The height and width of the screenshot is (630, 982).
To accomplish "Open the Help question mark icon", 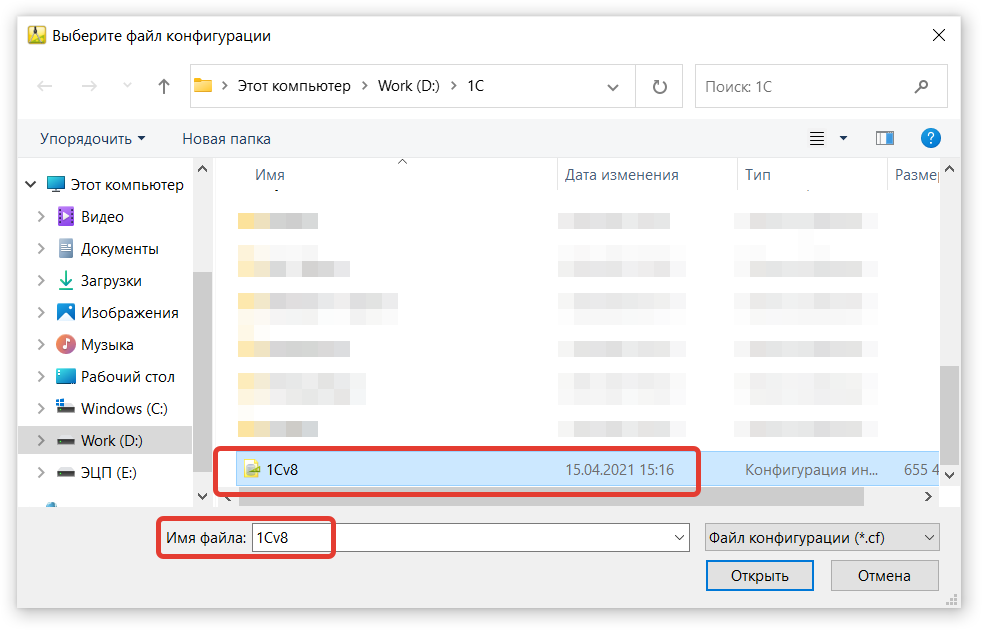I will coord(930,138).
